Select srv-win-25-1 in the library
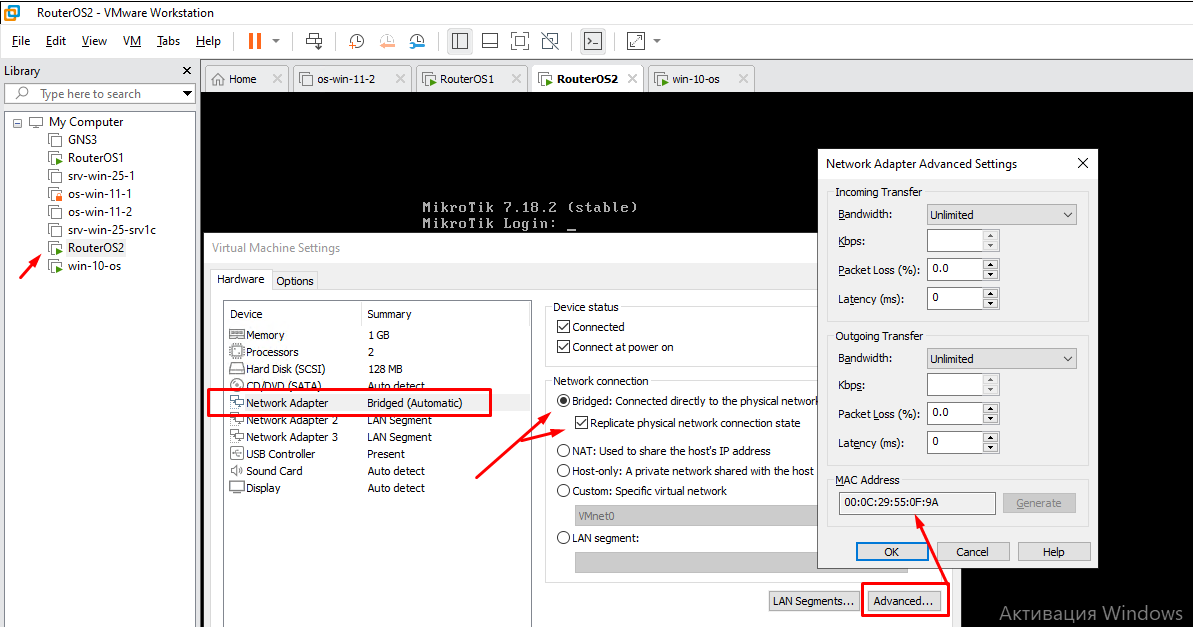 tap(100, 176)
